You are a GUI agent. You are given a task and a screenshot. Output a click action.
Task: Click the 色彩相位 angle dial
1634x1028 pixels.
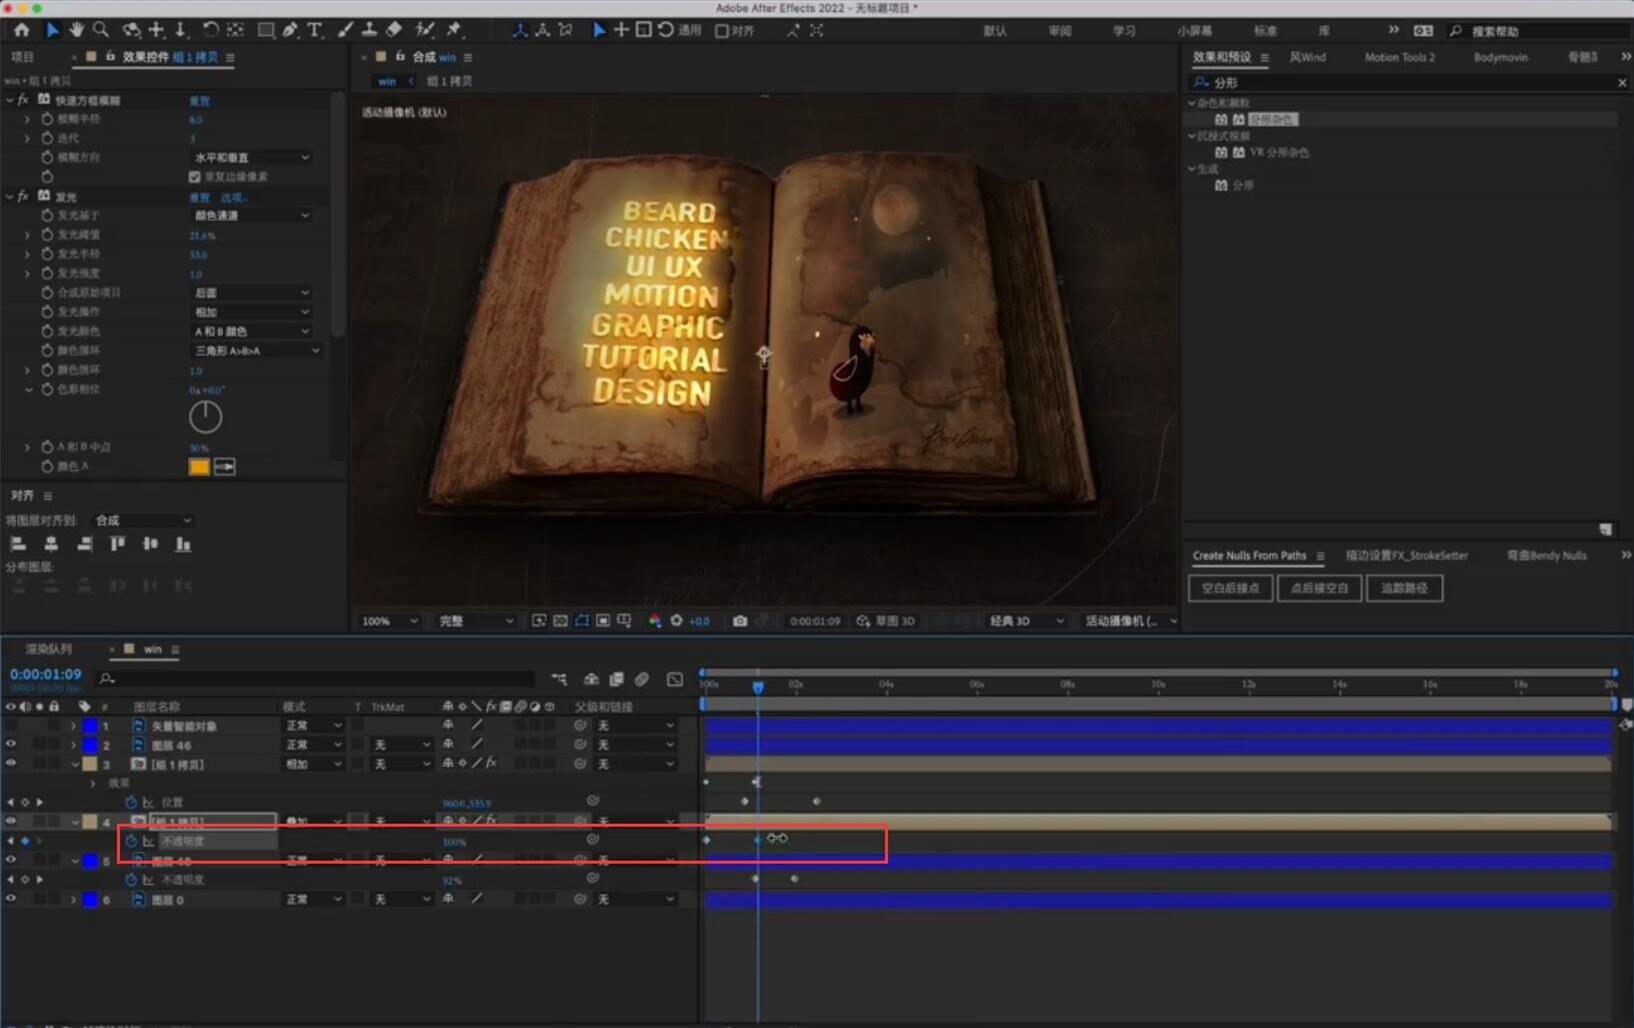click(205, 417)
